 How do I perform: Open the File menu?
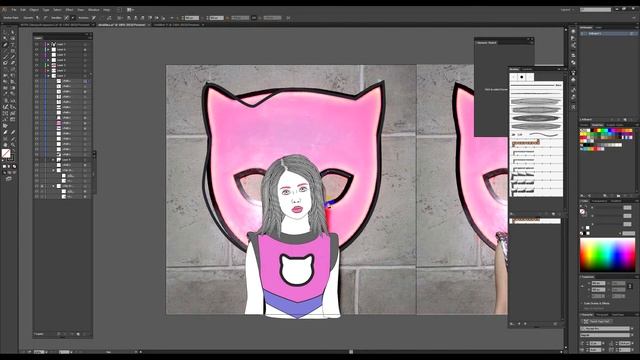point(13,9)
